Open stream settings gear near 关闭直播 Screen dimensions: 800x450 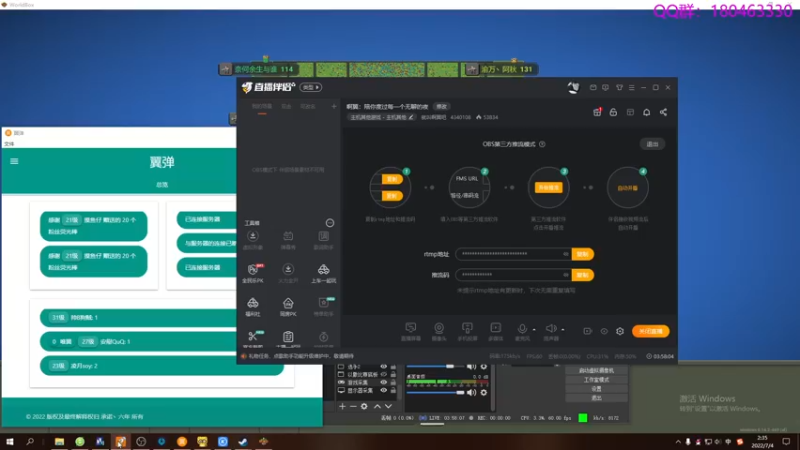click(620, 331)
